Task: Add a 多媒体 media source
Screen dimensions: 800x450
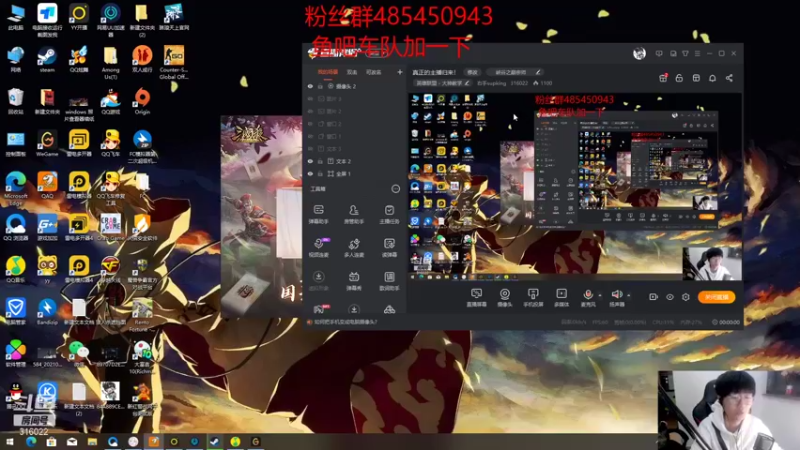Action: pos(561,297)
